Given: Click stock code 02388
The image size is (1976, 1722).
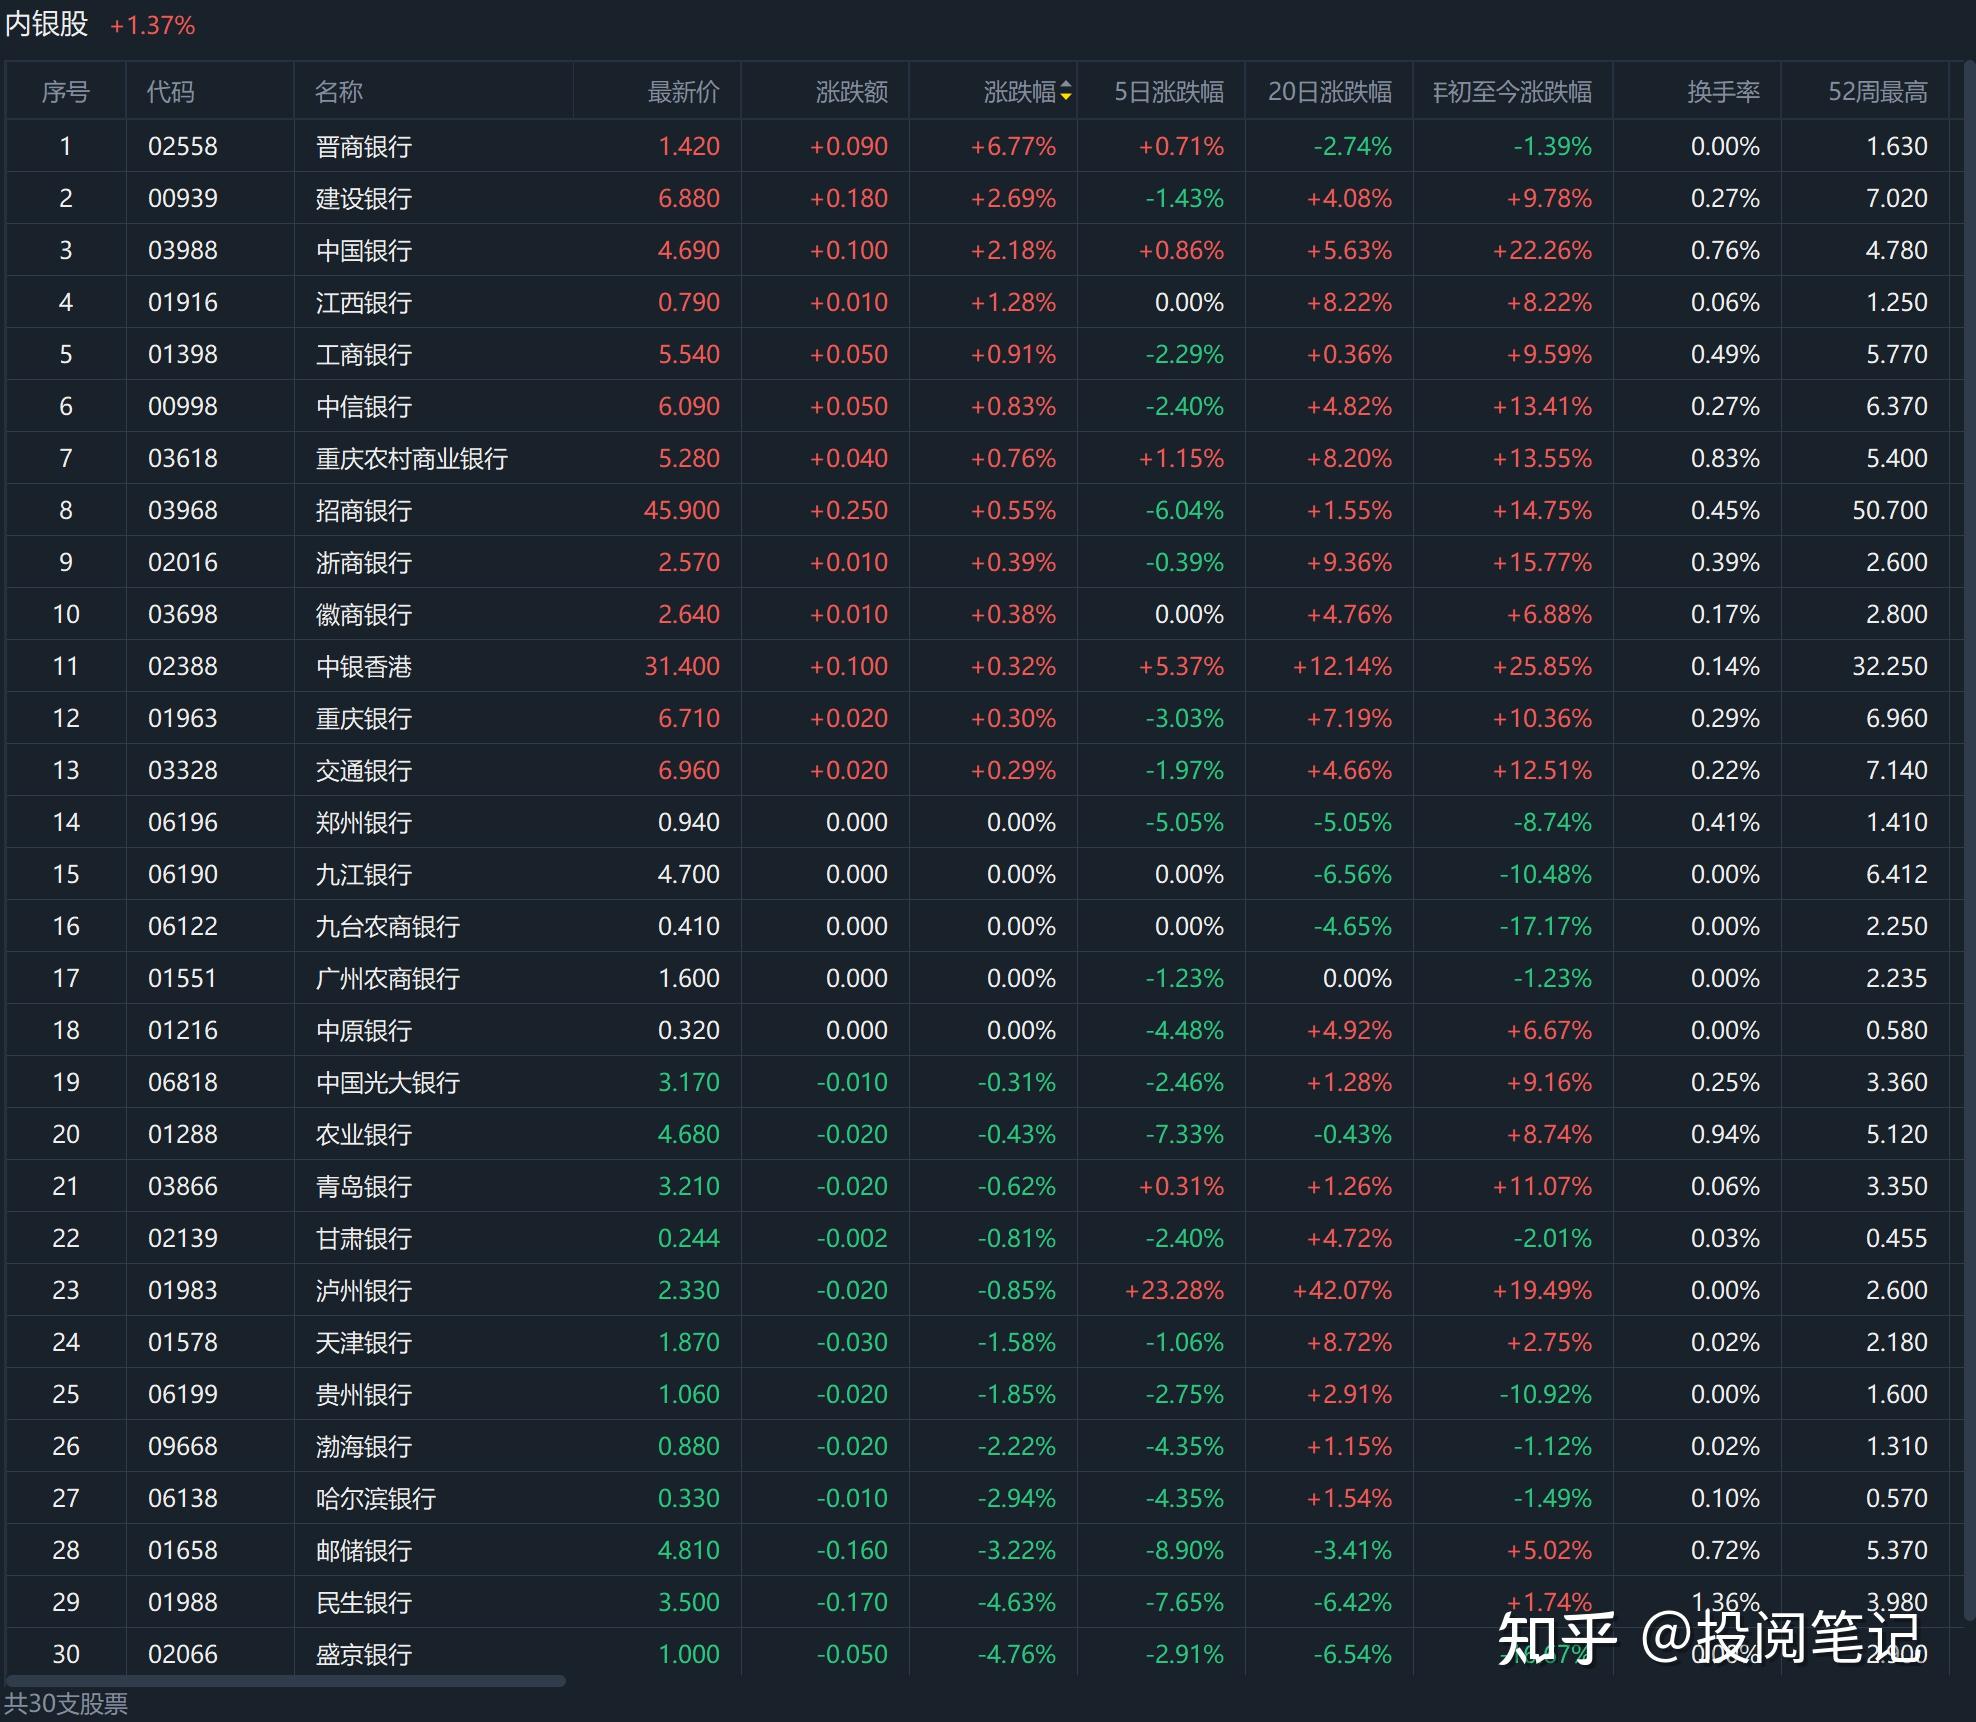Looking at the screenshot, I should point(183,667).
